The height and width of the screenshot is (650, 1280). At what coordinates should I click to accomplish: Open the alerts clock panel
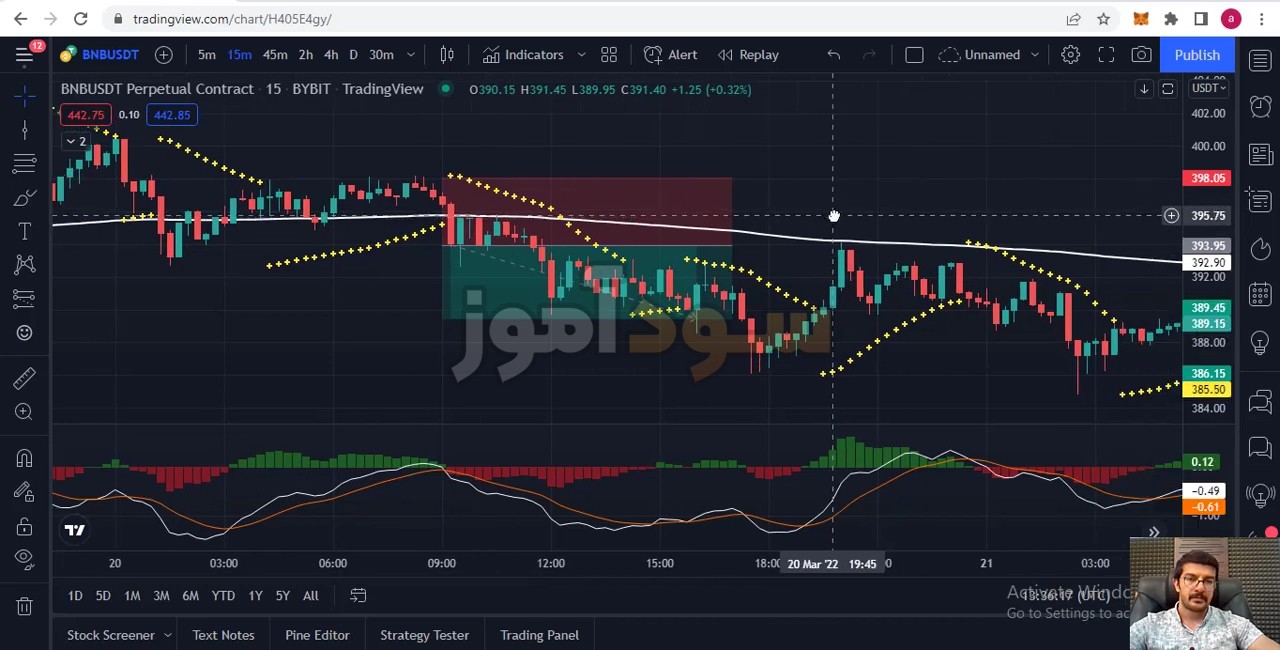click(1260, 106)
